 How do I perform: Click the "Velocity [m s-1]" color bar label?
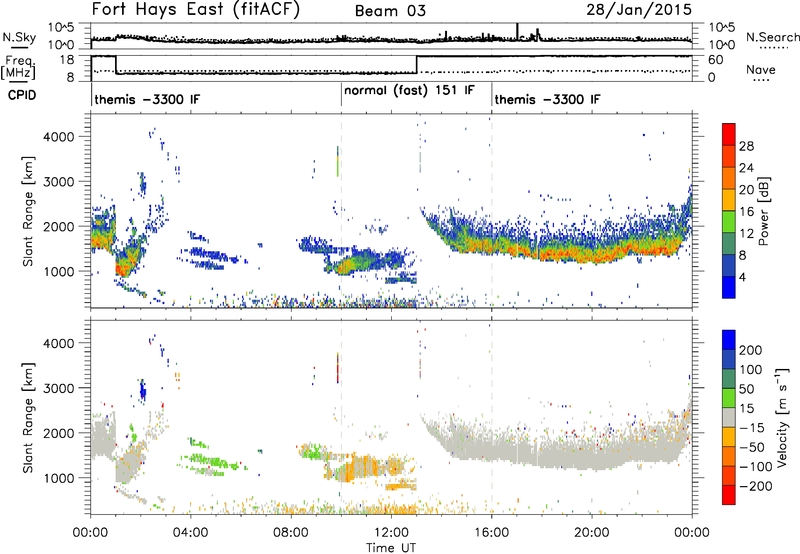tap(782, 418)
